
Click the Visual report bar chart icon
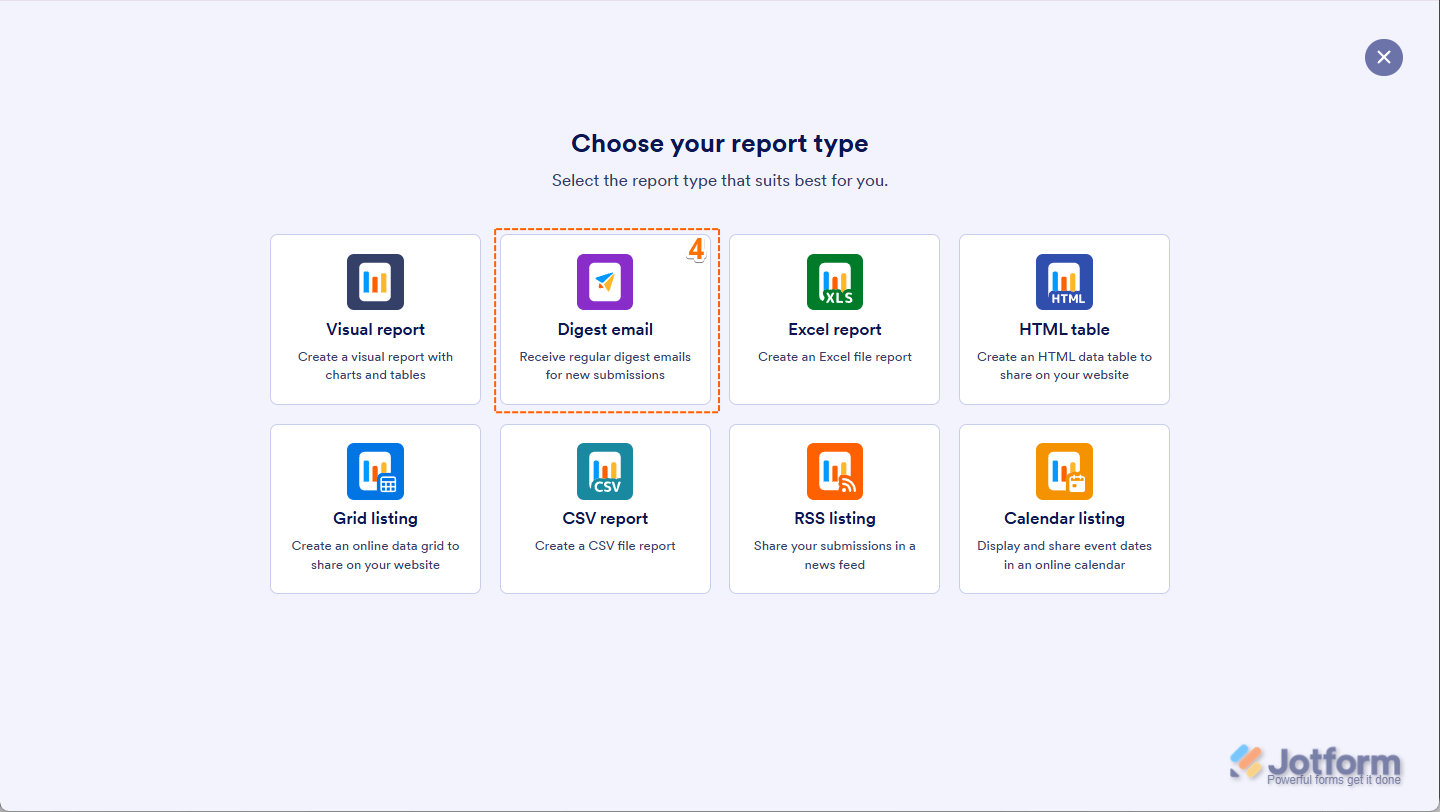pos(375,282)
